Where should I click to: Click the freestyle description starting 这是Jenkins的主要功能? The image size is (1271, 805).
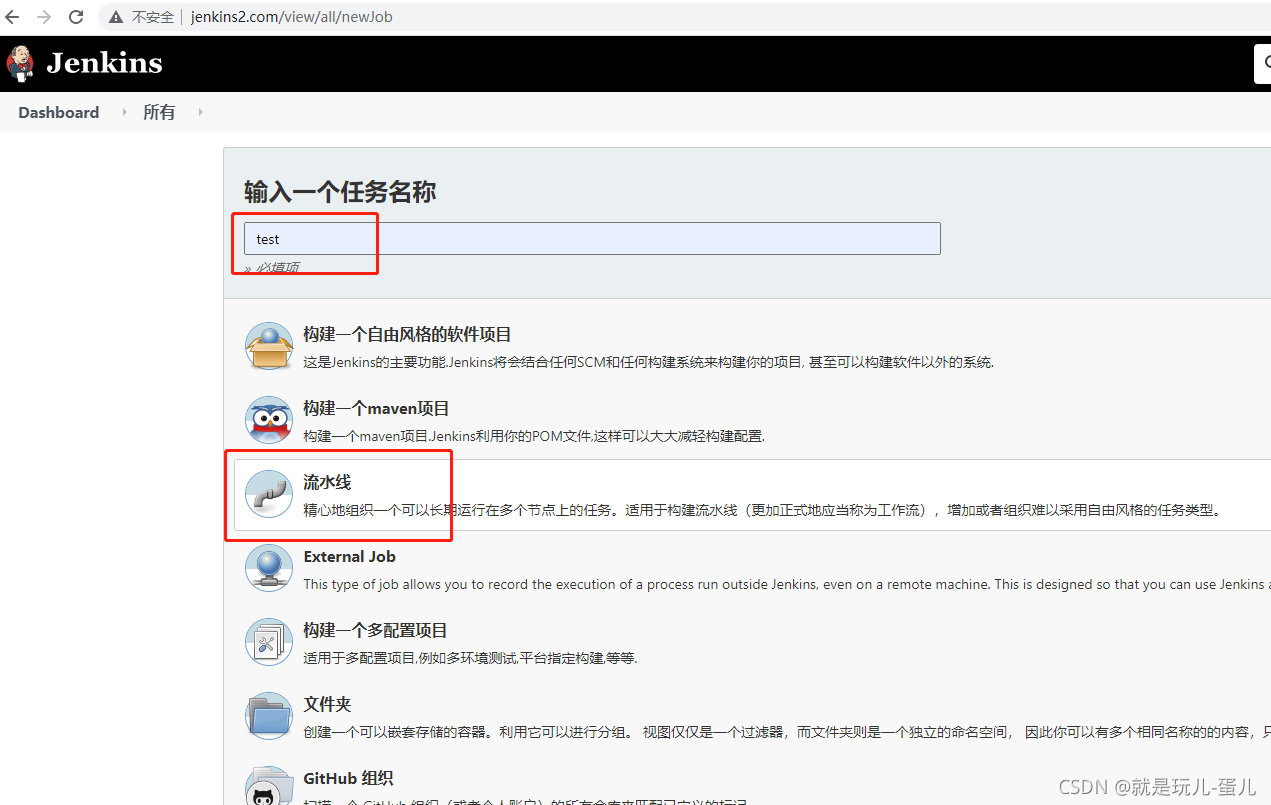(x=648, y=362)
